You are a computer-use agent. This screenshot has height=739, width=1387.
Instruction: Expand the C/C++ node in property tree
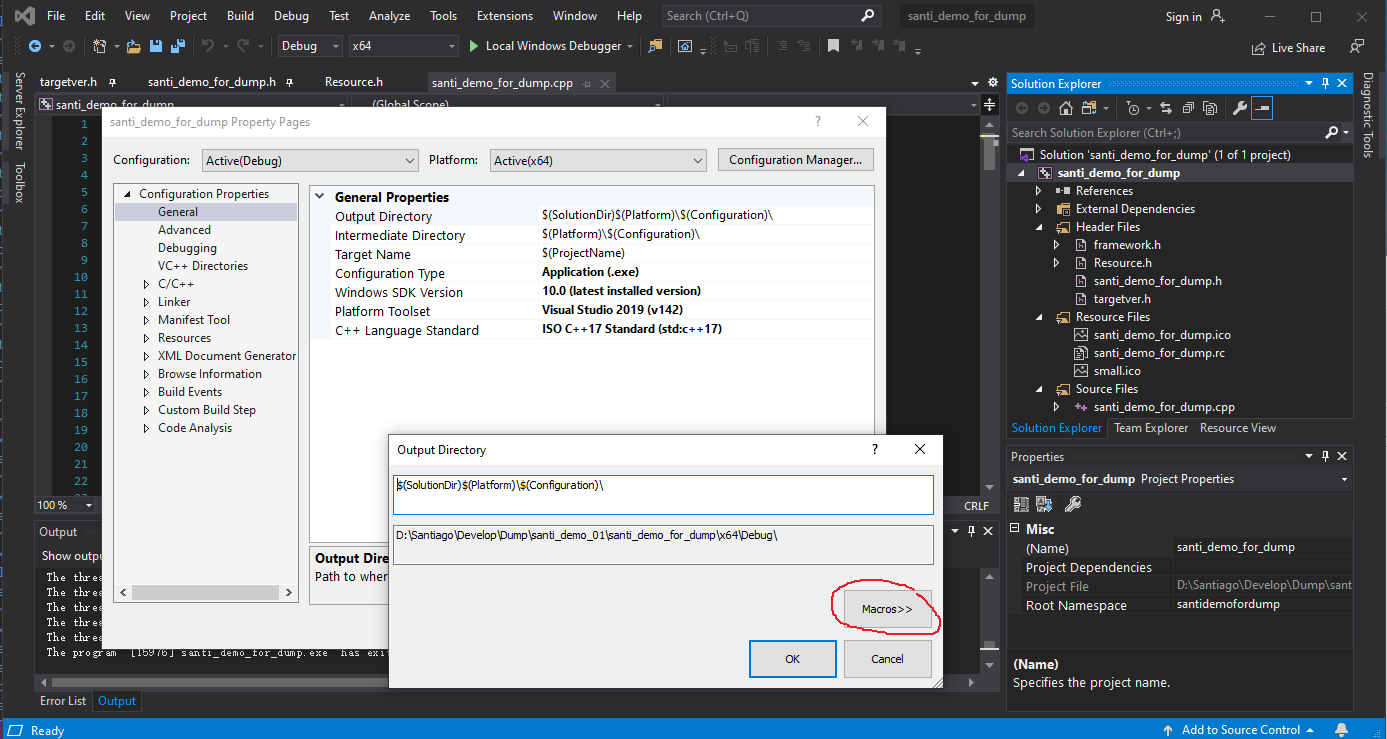tap(148, 284)
